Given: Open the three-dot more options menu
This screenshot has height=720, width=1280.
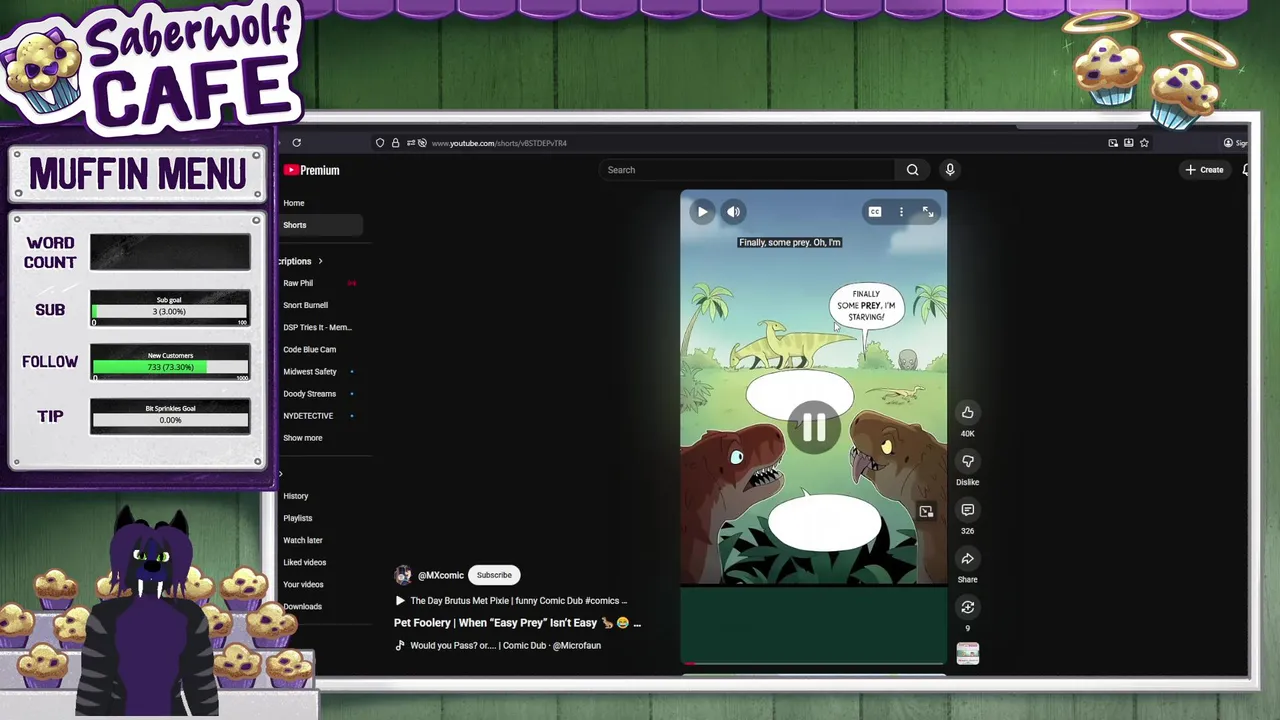Looking at the screenshot, I should tap(901, 211).
